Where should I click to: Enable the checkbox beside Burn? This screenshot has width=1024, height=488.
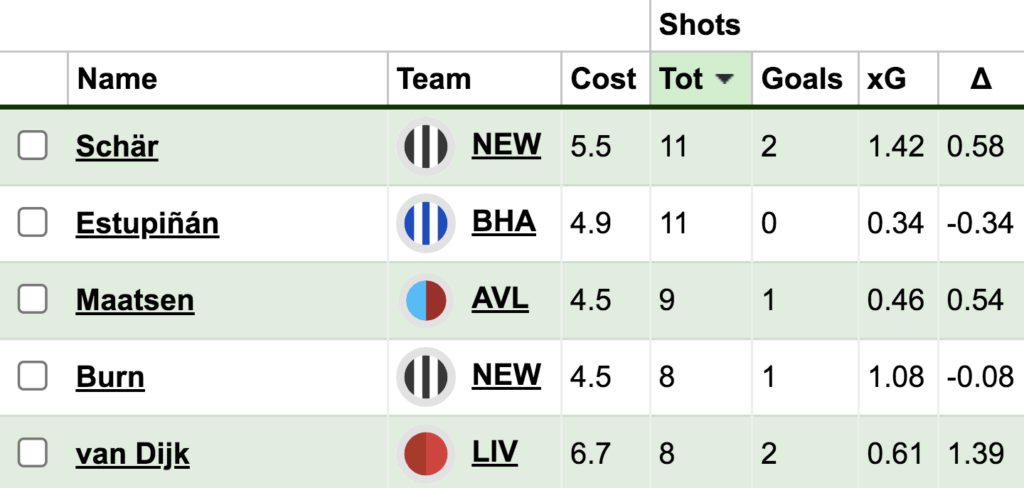(x=33, y=376)
